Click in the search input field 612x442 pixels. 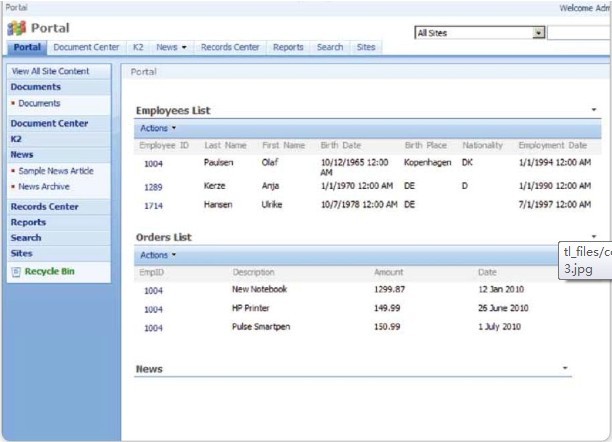pyautogui.click(x=580, y=33)
